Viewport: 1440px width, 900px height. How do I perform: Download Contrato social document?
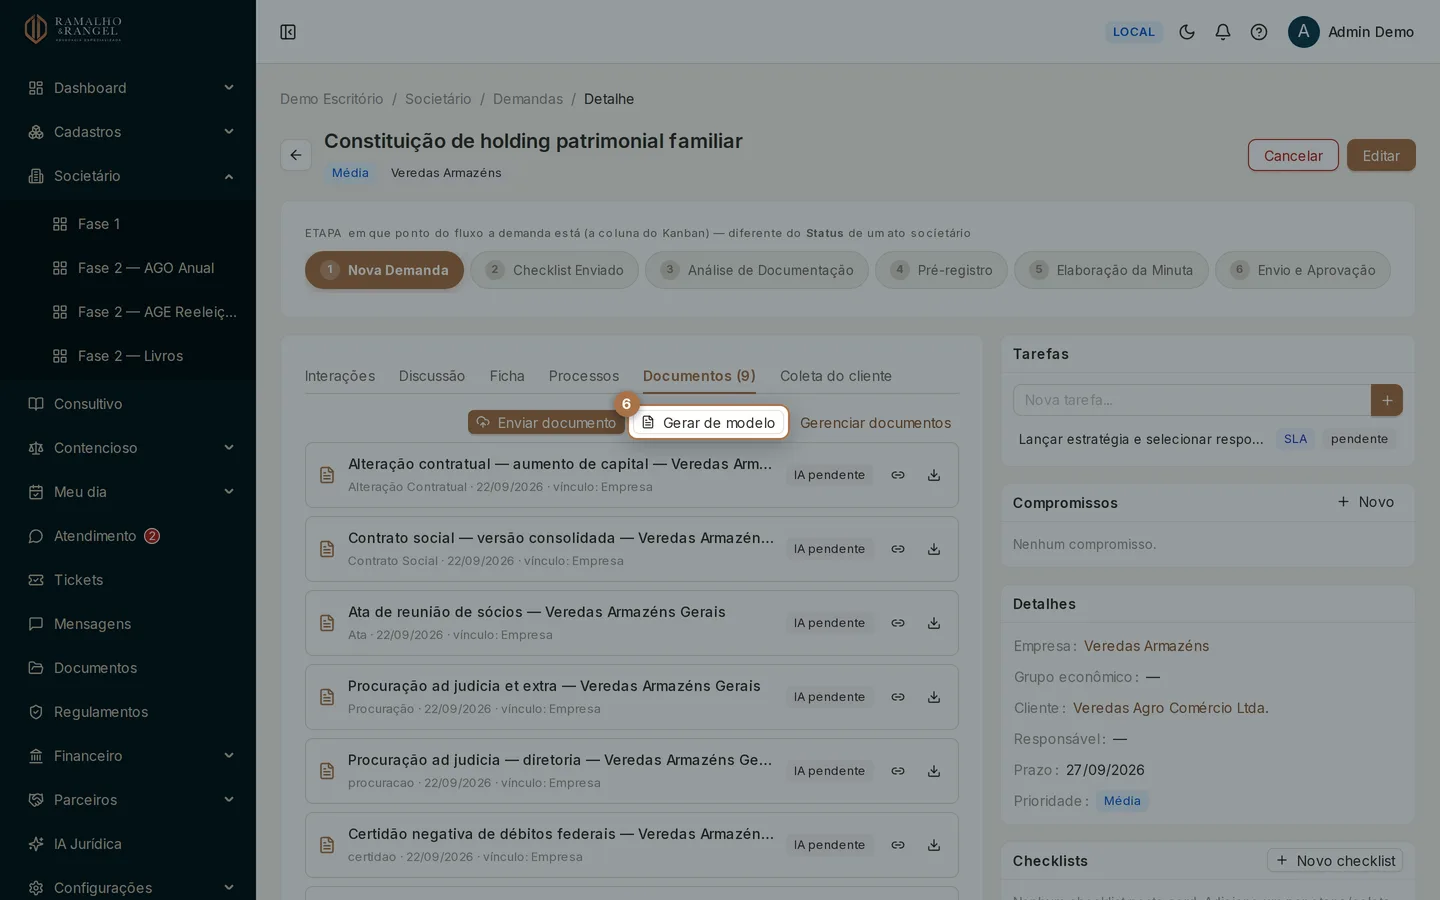point(934,549)
